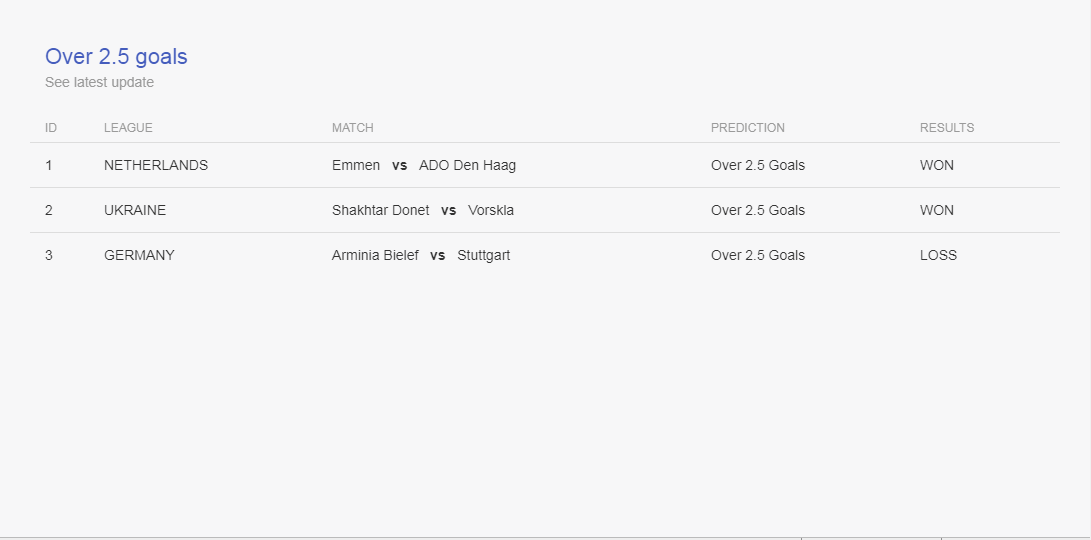Screen dimensions: 1091x540
Task: Select the Stuttgart team name
Action: (484, 255)
